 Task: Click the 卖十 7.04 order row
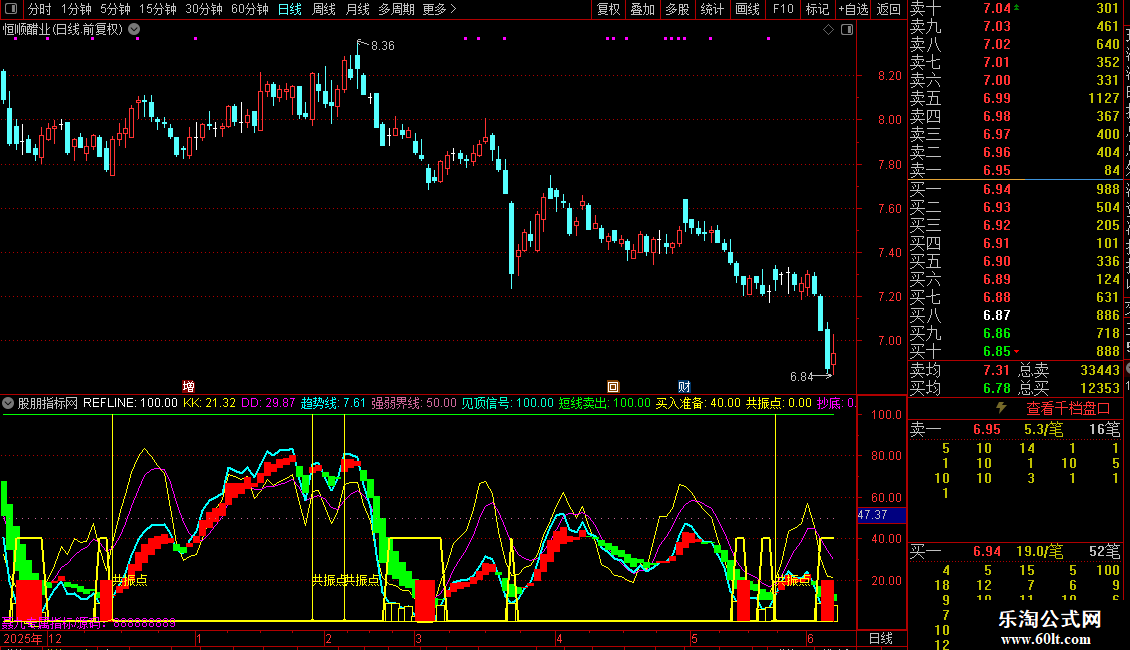click(x=1015, y=8)
